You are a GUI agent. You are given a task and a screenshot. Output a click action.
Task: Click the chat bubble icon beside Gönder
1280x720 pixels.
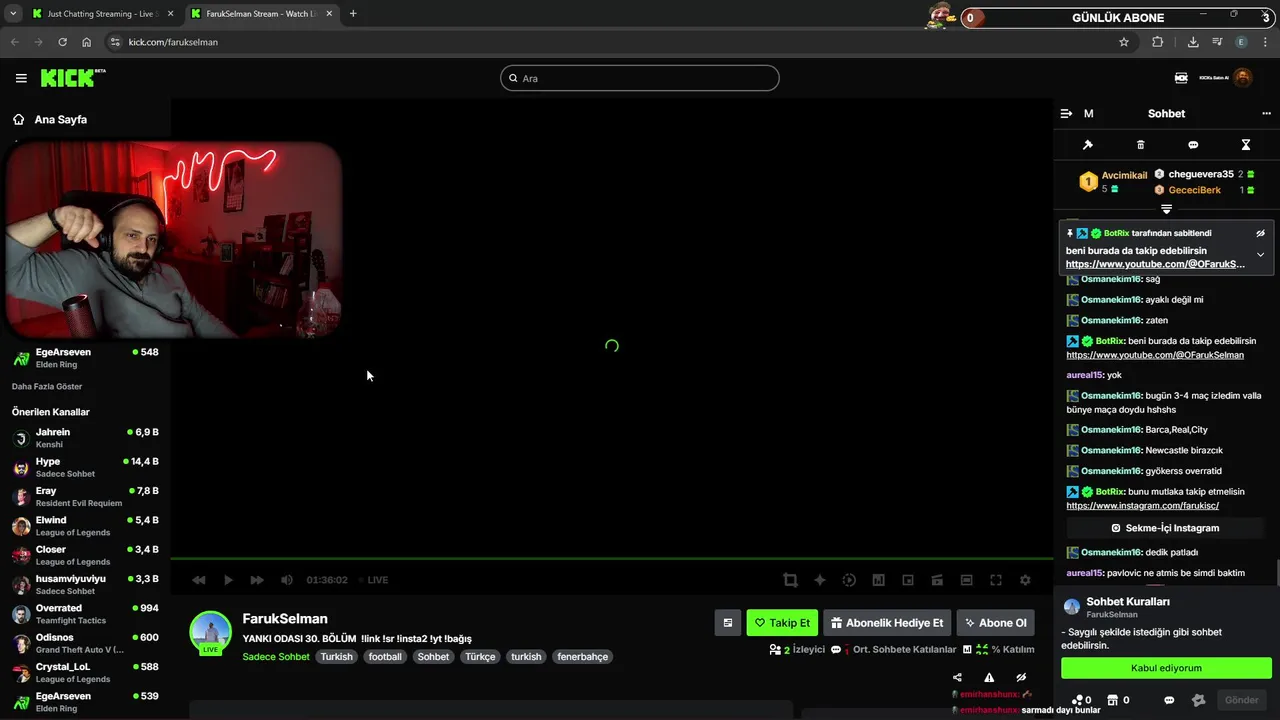tap(1171, 700)
